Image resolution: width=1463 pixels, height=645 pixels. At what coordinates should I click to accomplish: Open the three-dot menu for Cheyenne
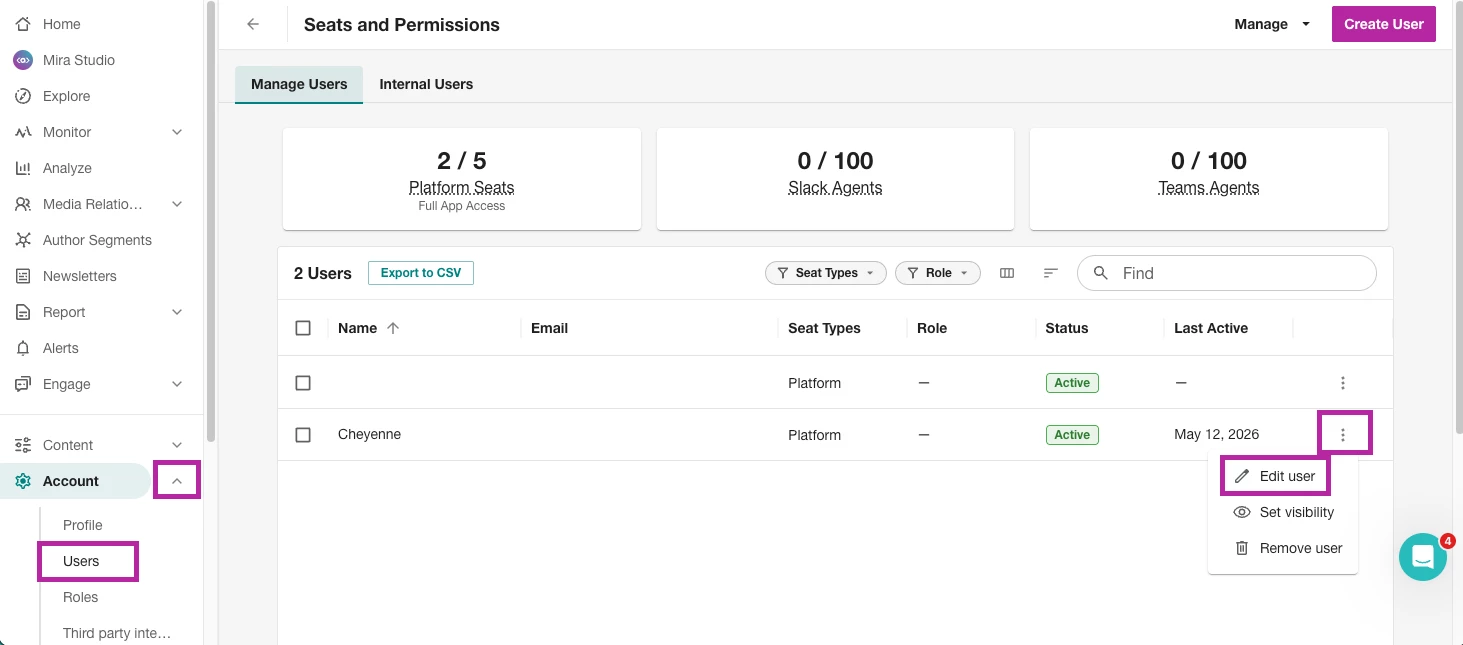1343,435
